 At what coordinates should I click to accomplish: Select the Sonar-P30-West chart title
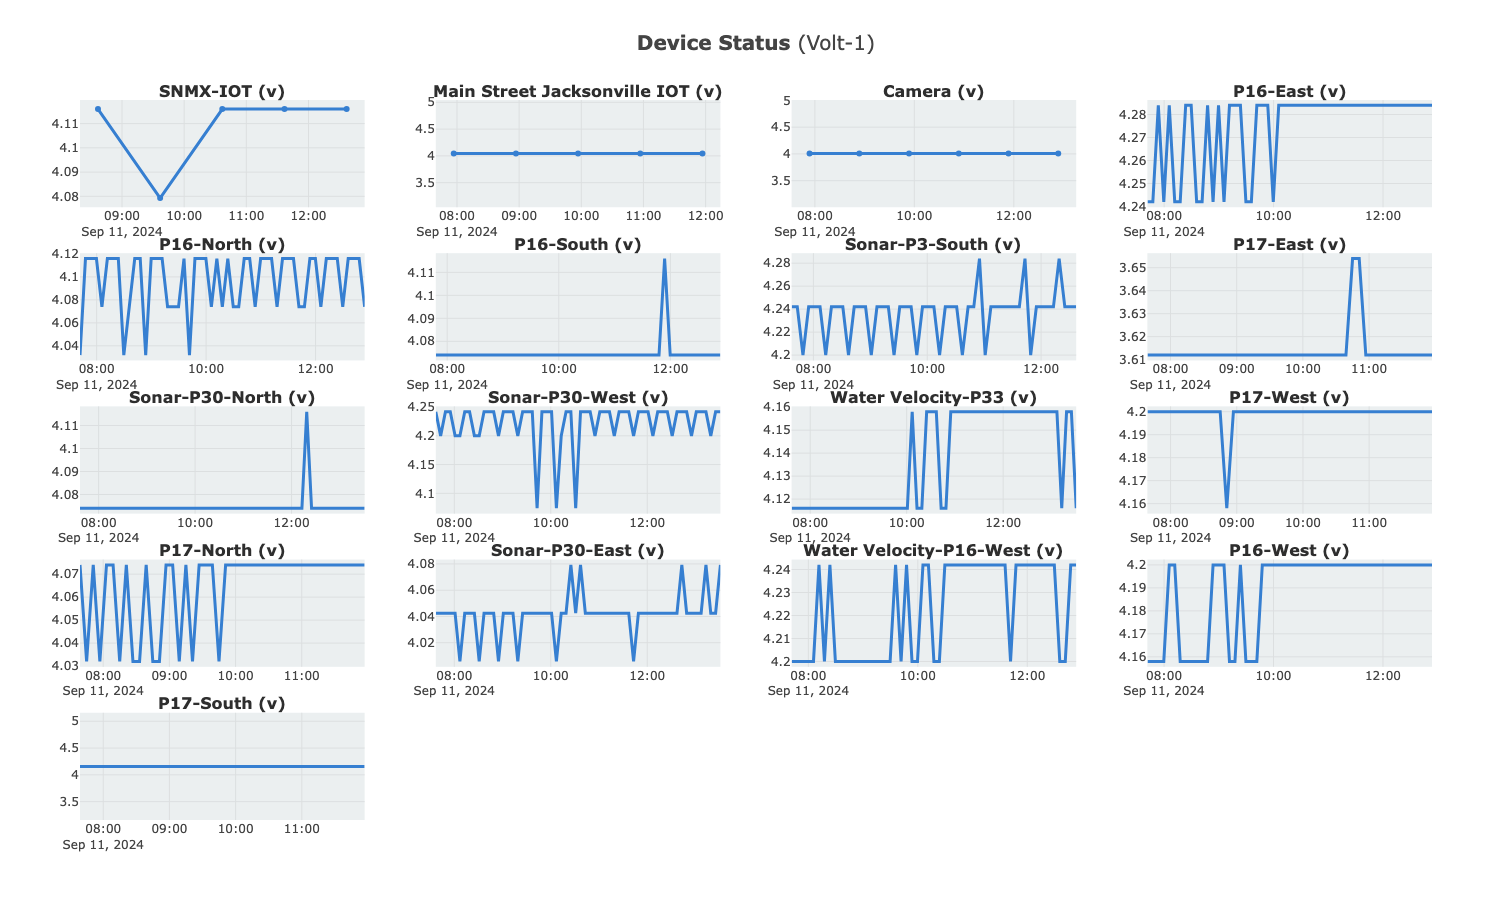click(x=577, y=397)
